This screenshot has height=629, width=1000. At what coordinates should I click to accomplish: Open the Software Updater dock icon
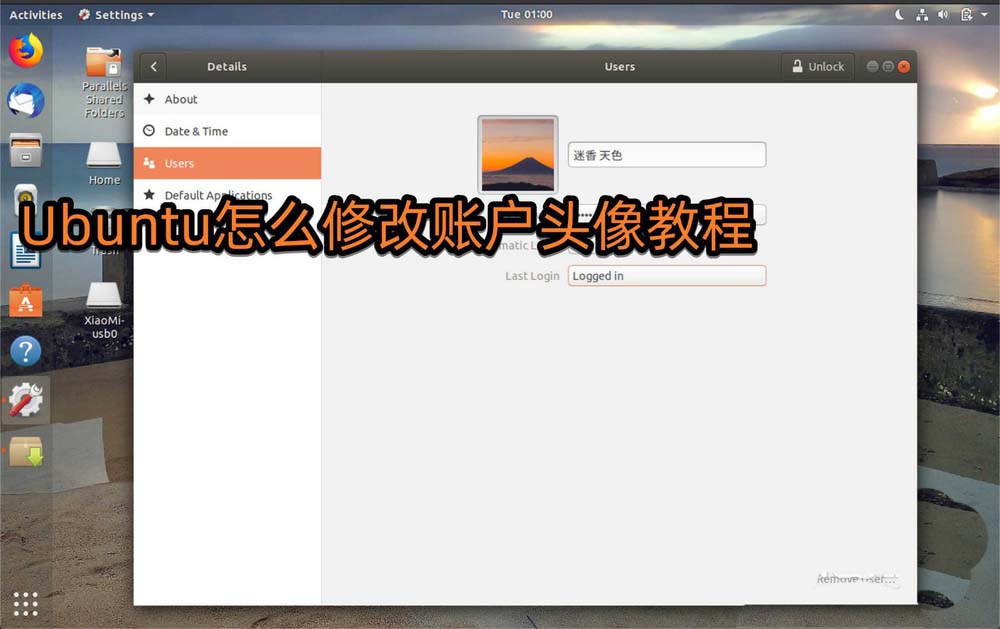click(x=26, y=452)
